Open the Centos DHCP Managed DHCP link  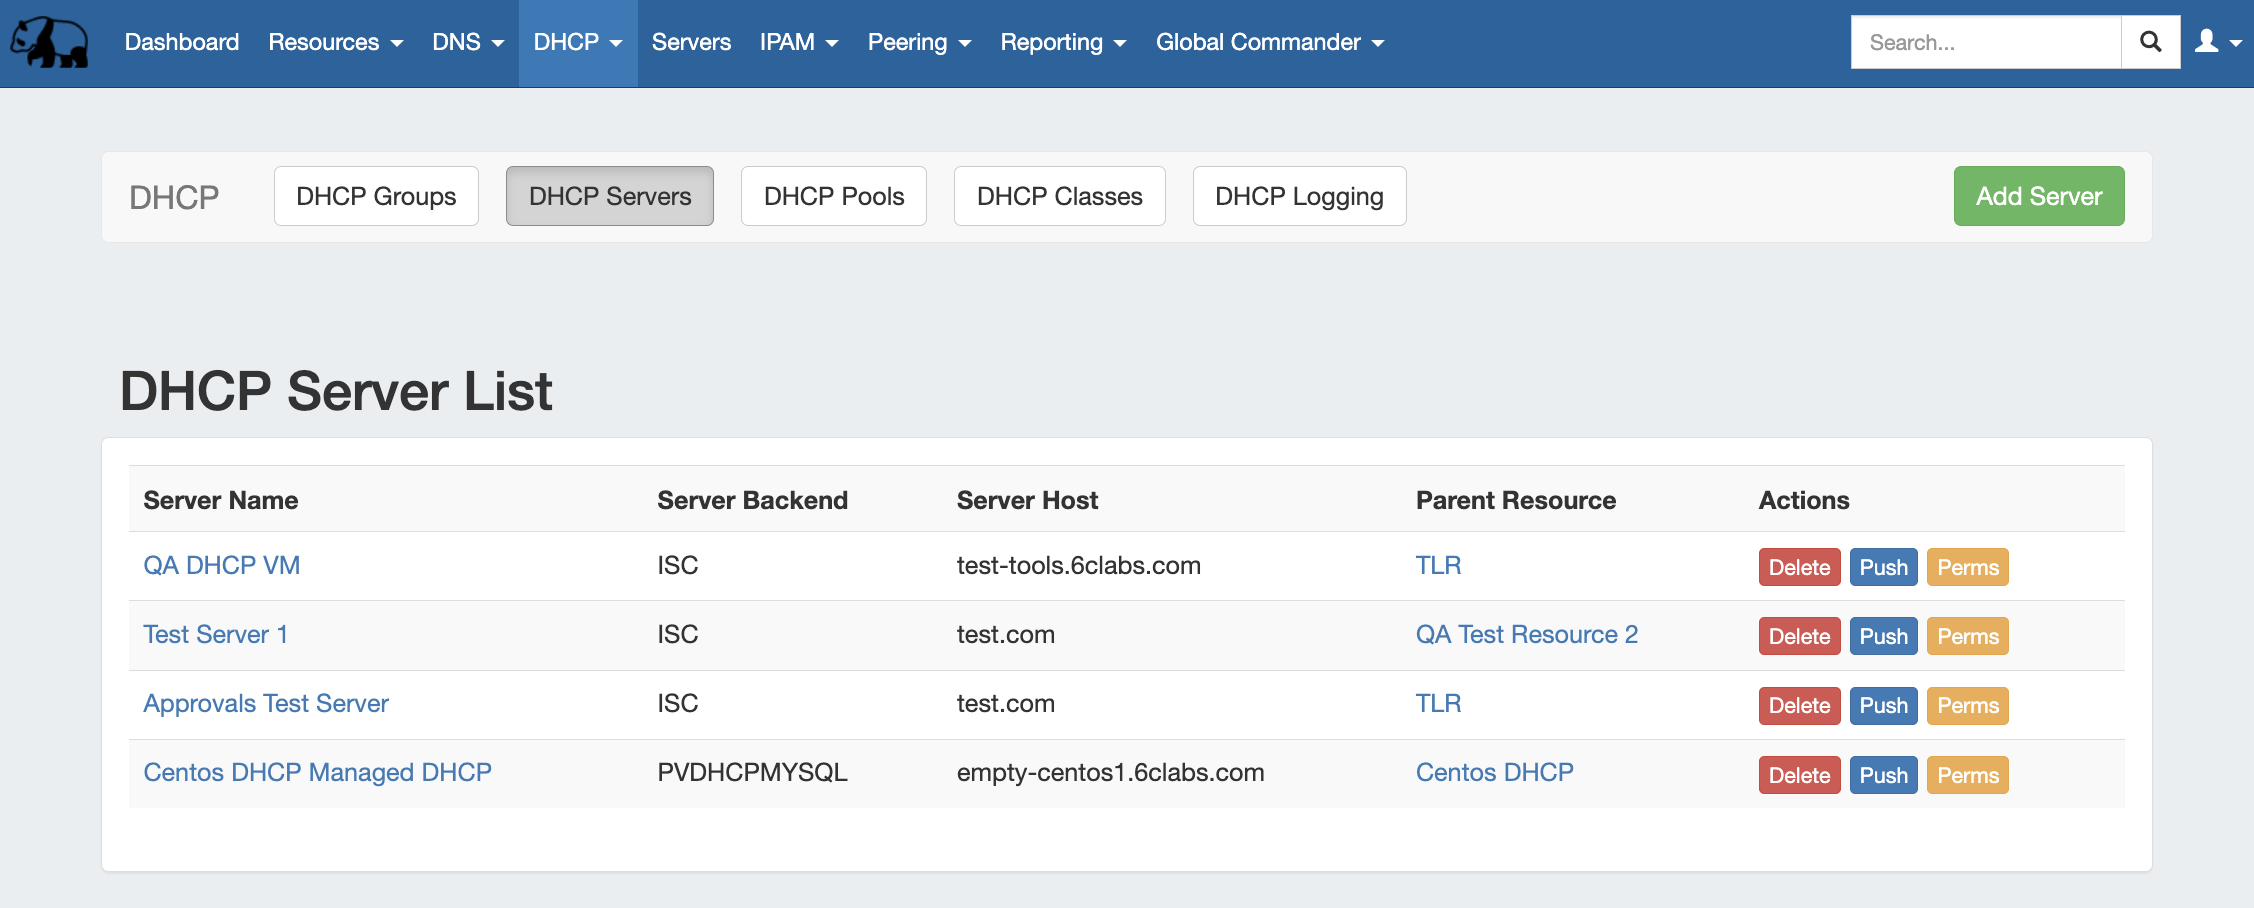click(317, 772)
